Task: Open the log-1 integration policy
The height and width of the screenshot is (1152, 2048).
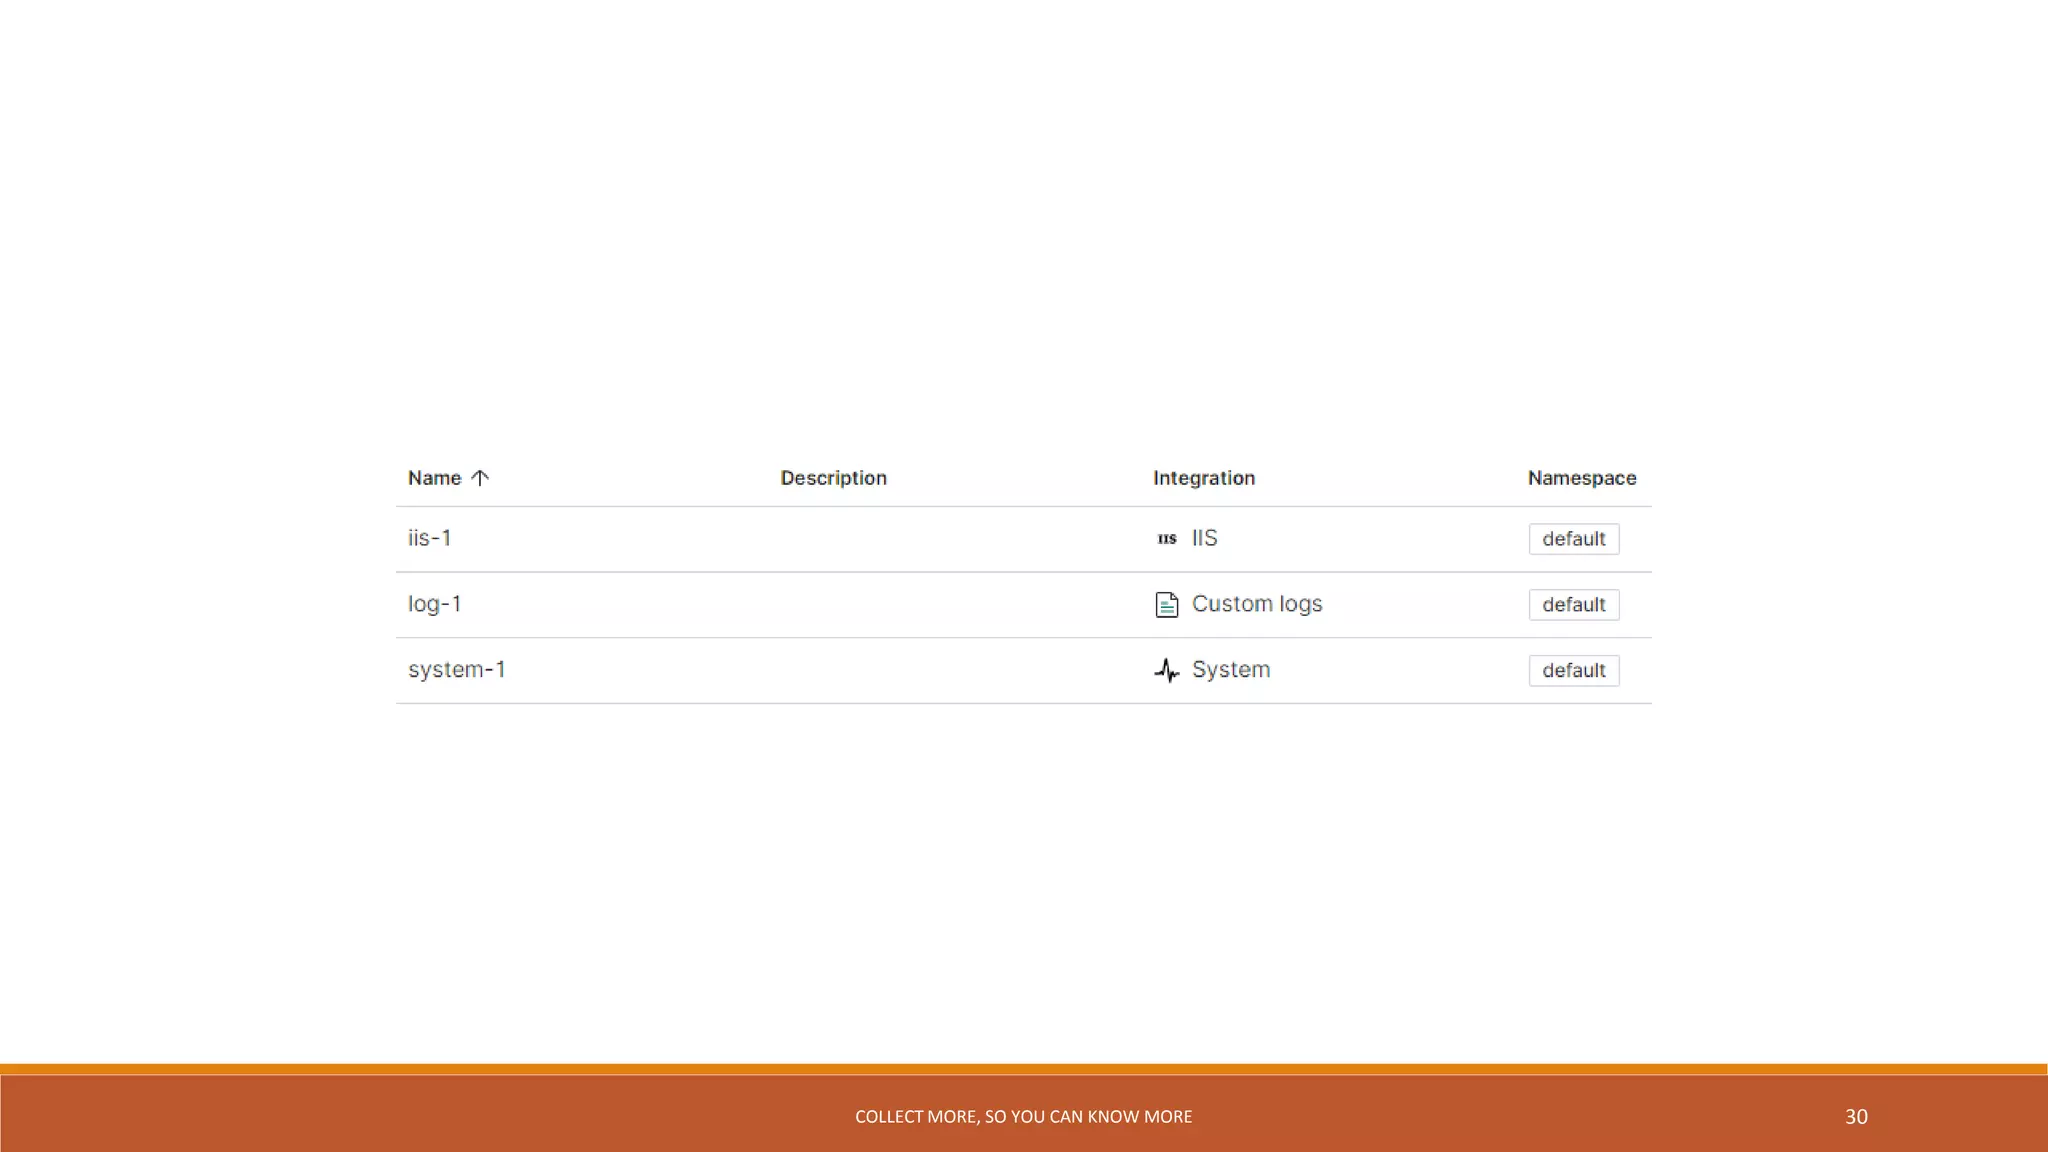Action: tap(434, 604)
